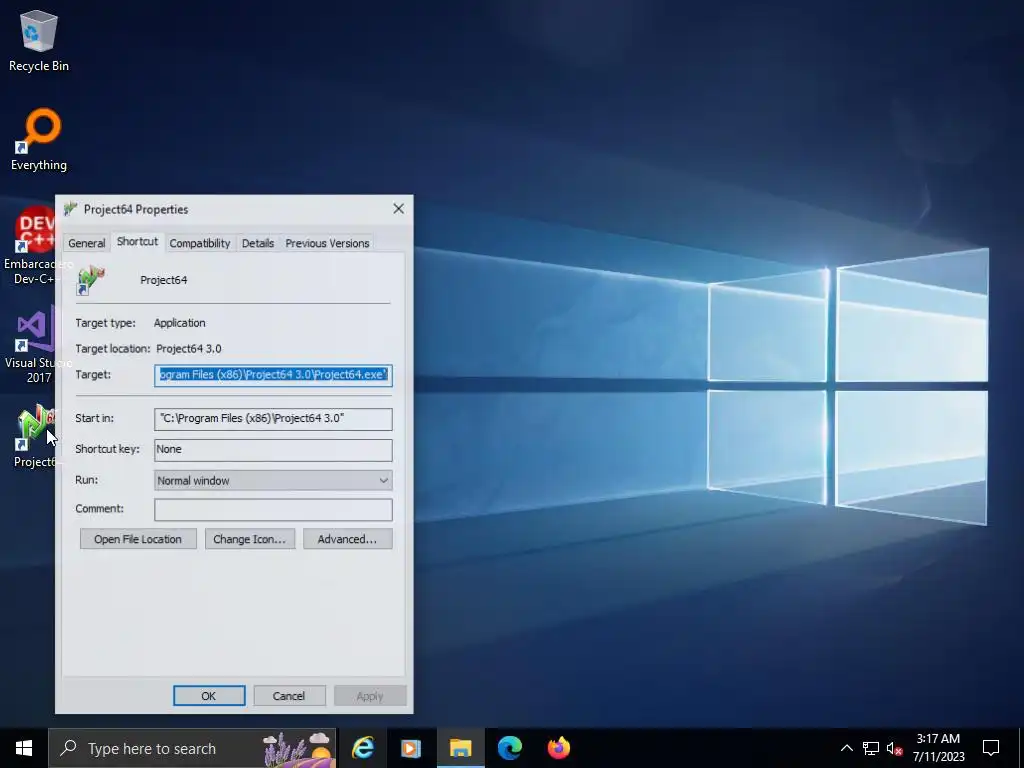Open File Explorer from the taskbar
The width and height of the screenshot is (1024, 768).
coord(460,748)
